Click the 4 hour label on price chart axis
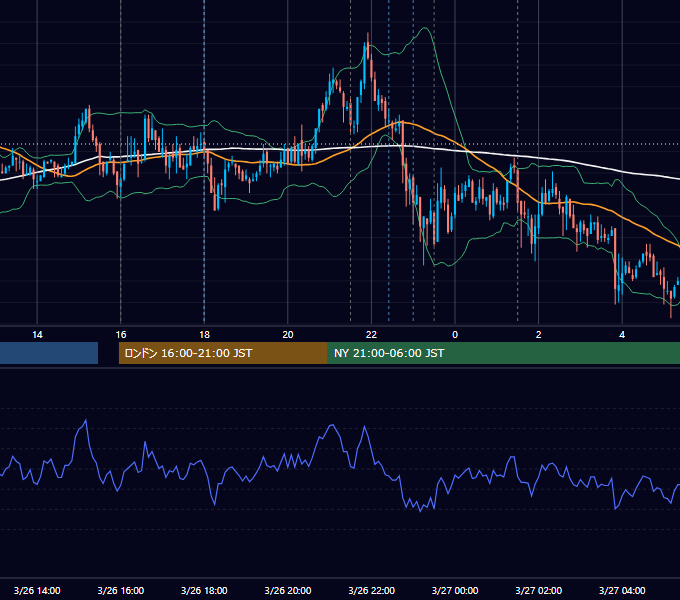 (622, 335)
